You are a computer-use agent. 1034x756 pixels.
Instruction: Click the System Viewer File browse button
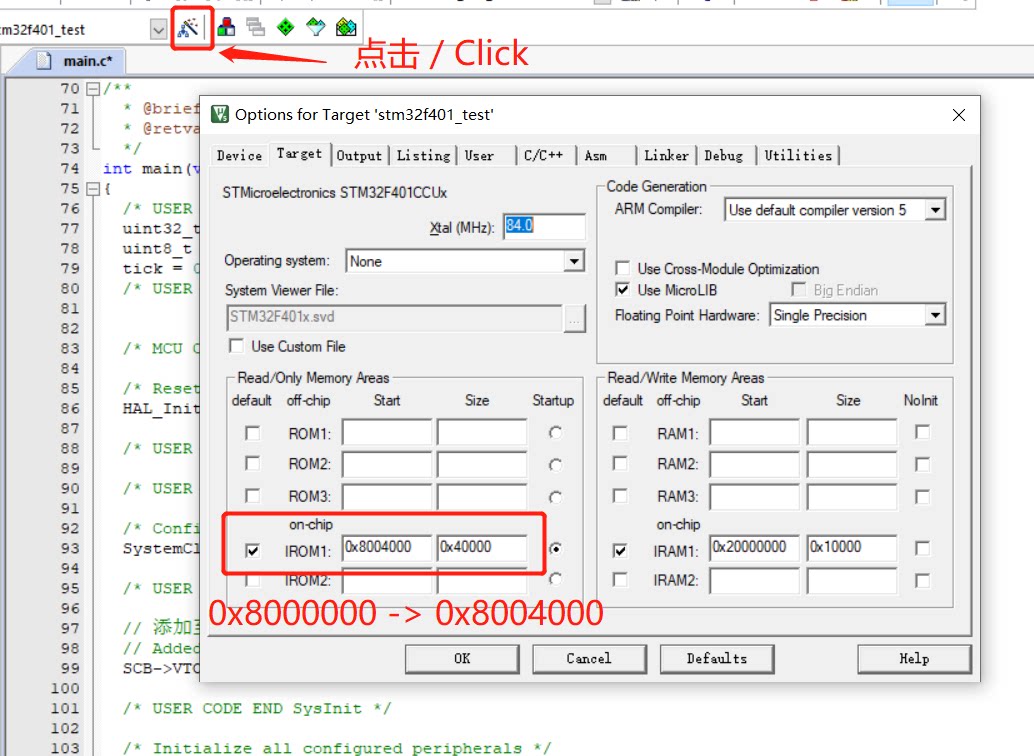pos(574,319)
